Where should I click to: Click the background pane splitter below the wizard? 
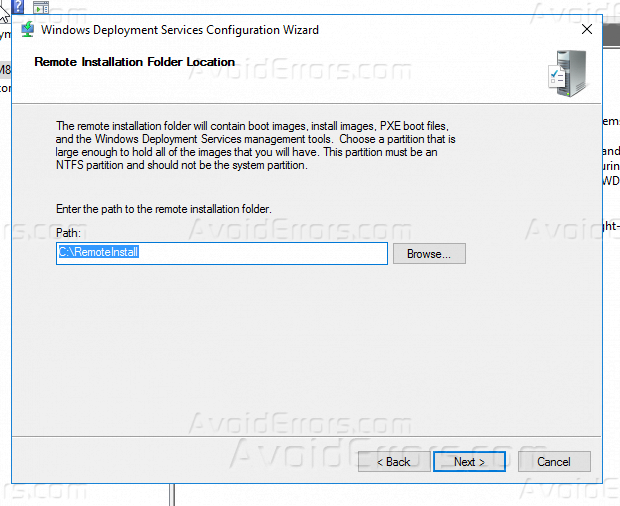point(172,495)
